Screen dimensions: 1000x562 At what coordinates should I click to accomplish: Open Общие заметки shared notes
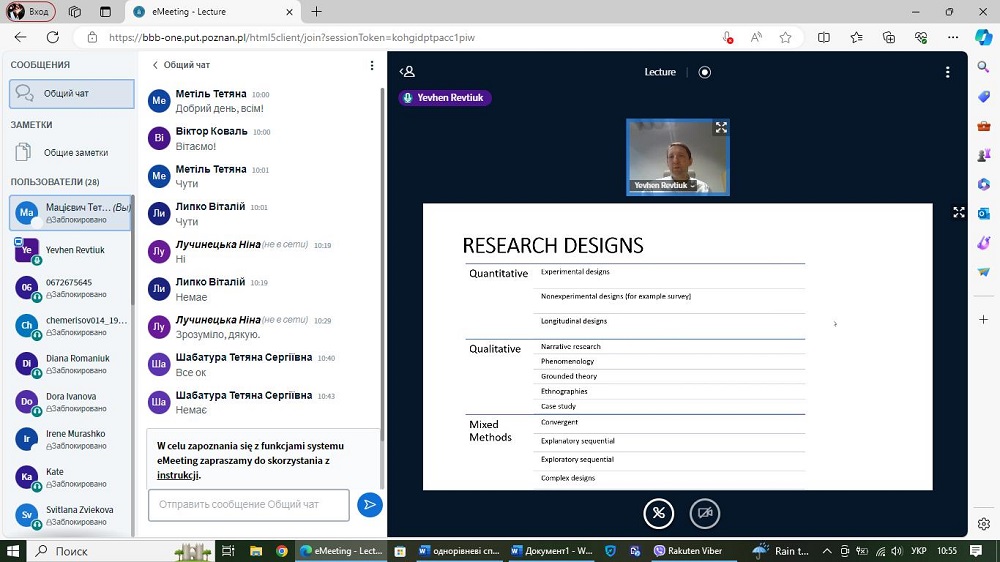point(71,153)
